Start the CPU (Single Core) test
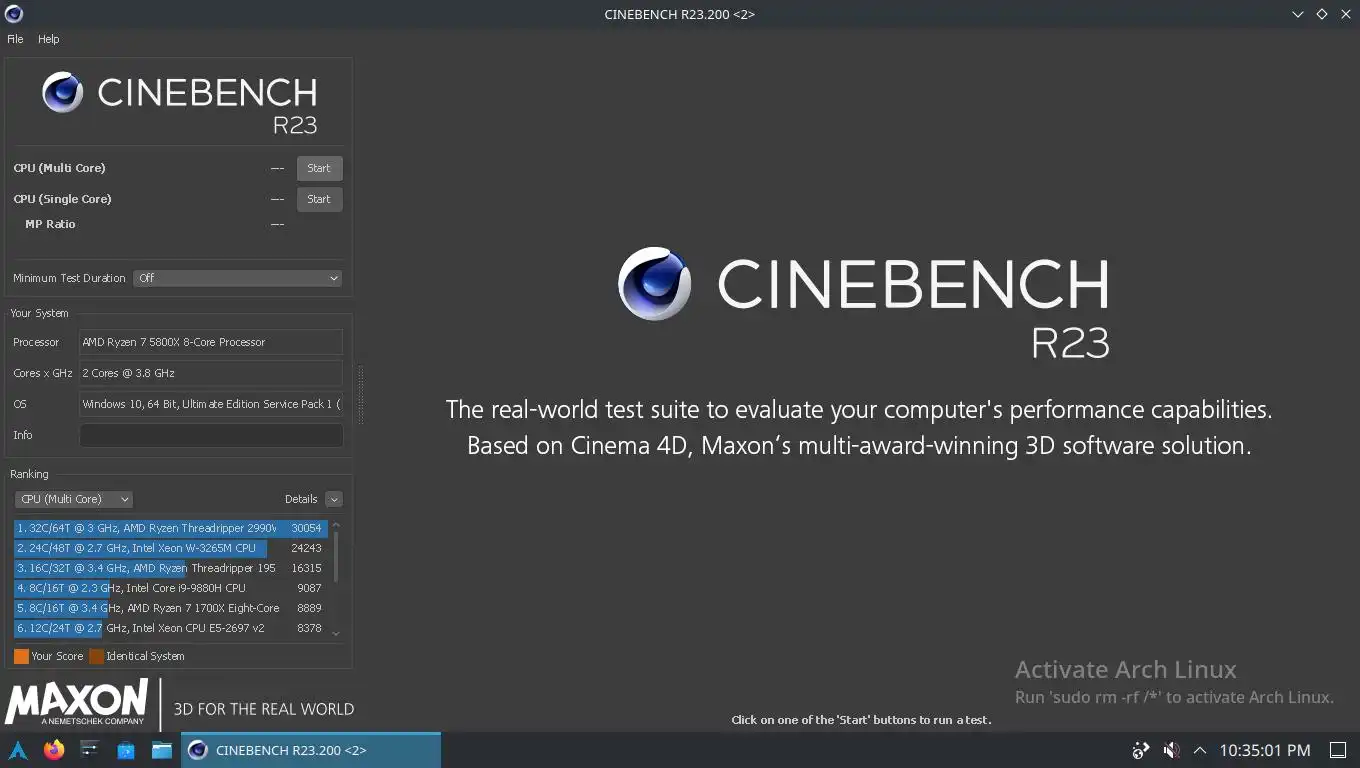 point(319,199)
